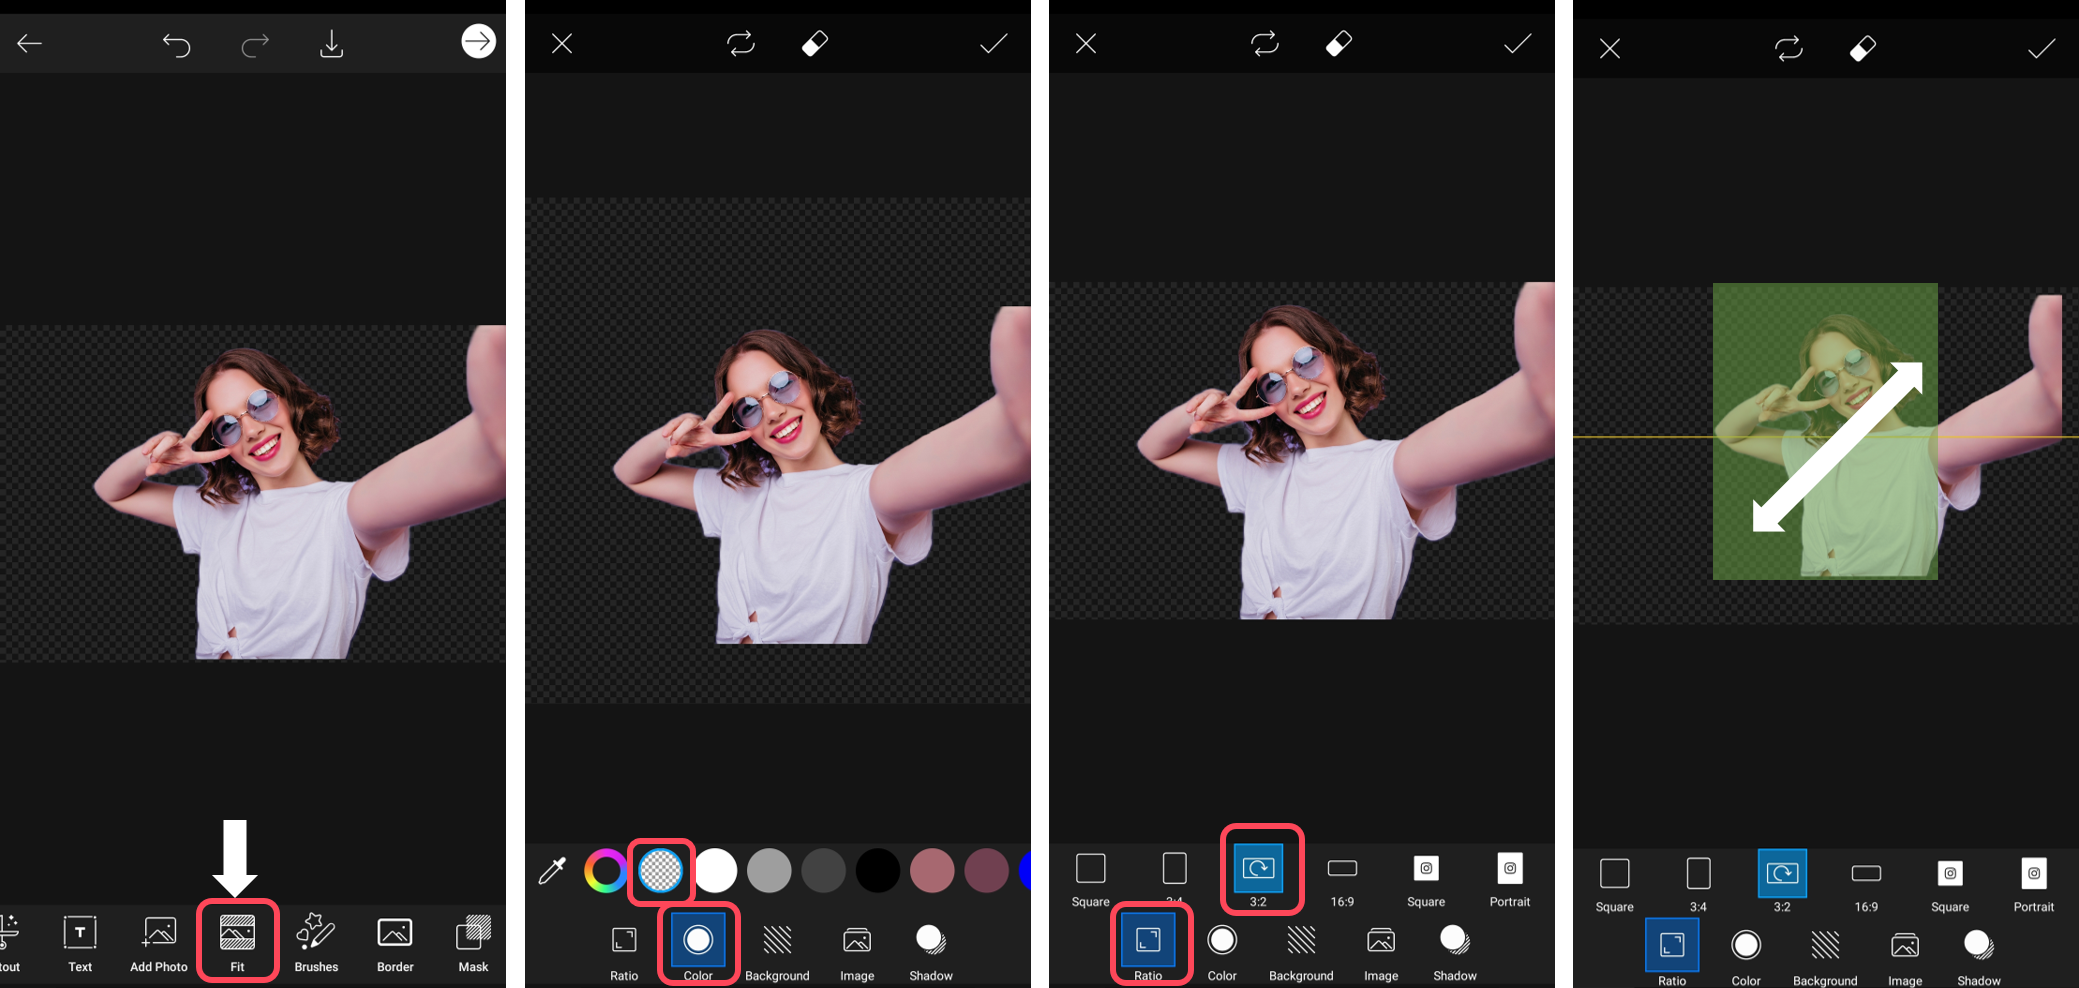Screen dimensions: 2079x988
Task: Select the white color swatch
Action: point(715,871)
